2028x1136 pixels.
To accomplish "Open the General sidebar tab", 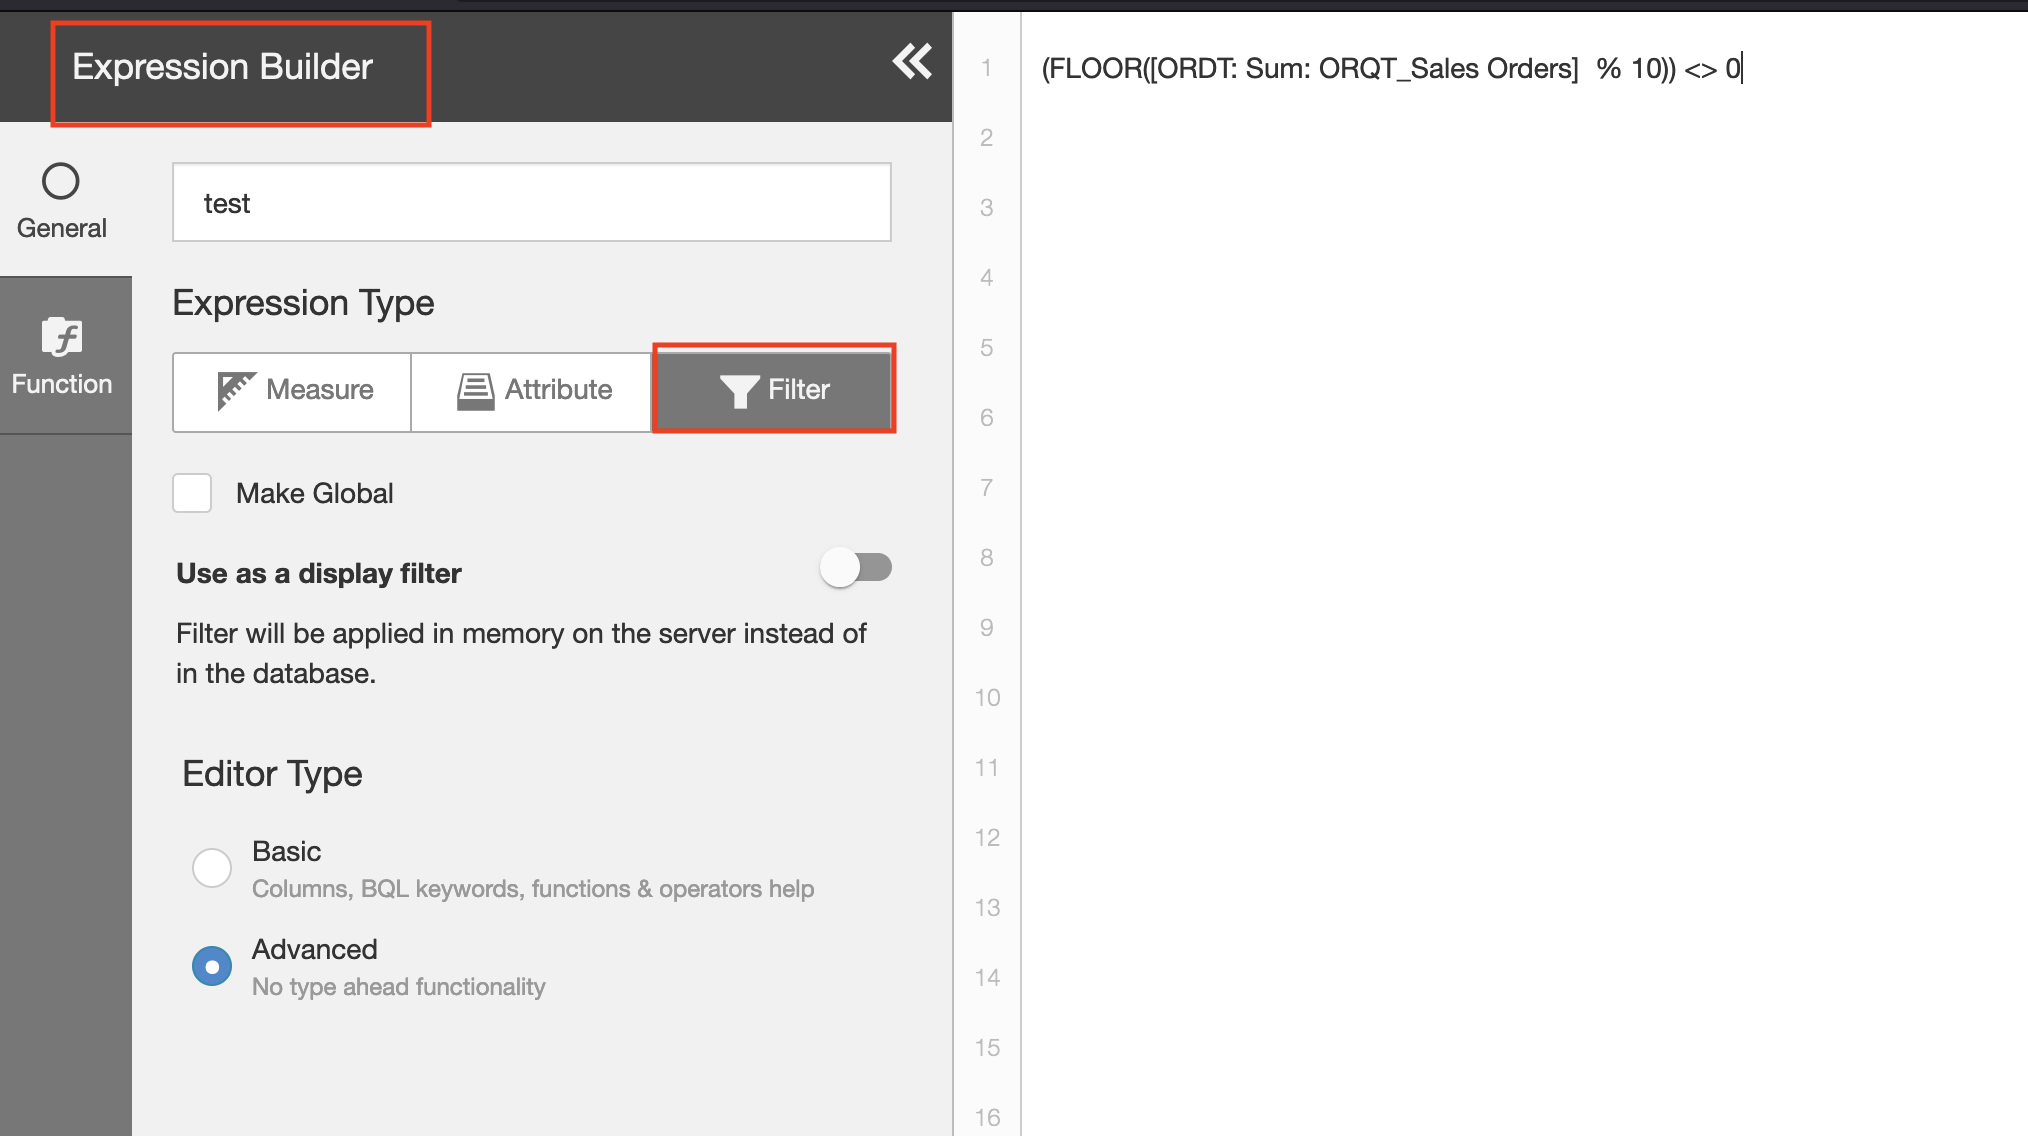I will point(62,201).
